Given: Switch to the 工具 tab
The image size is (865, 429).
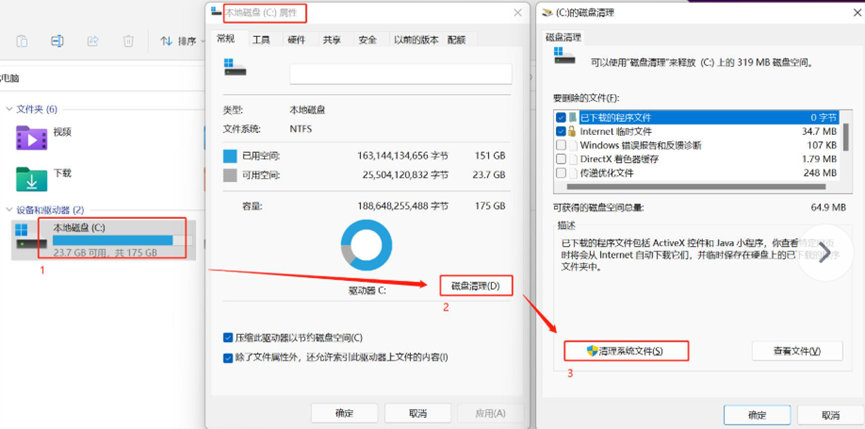Looking at the screenshot, I should pos(261,40).
